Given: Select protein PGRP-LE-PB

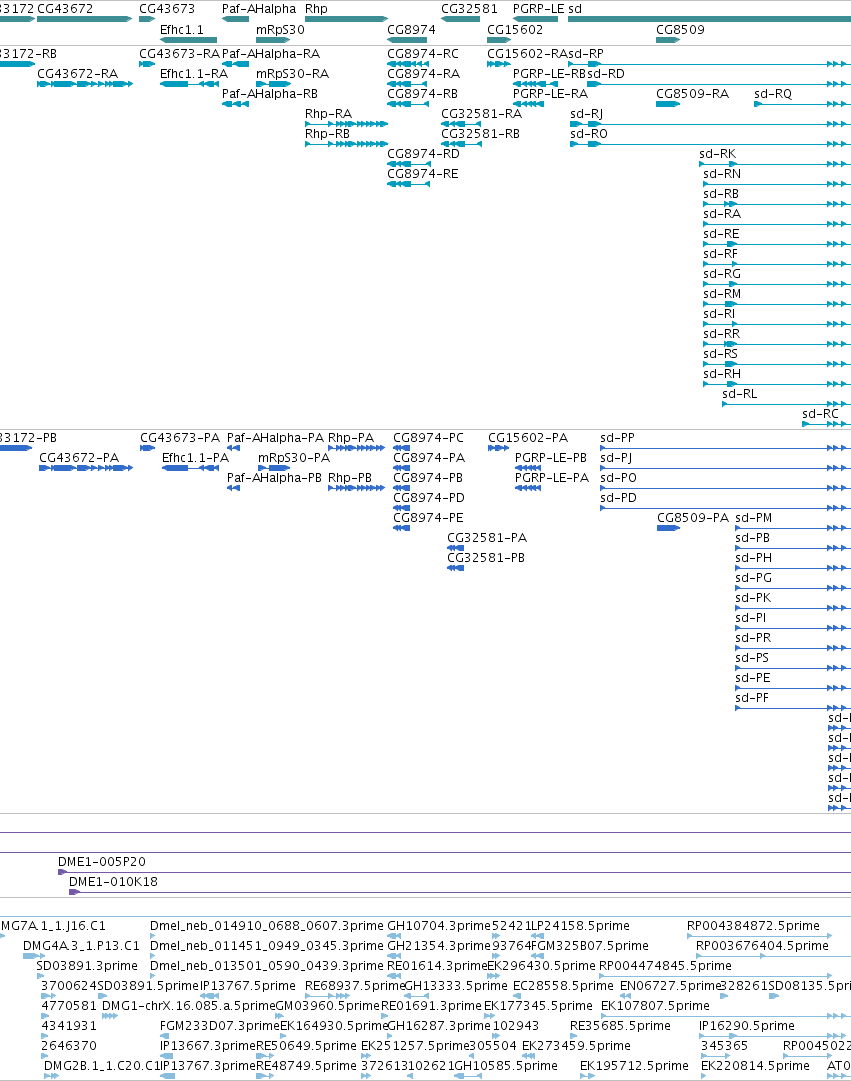Looking at the screenshot, I should 551,458.
